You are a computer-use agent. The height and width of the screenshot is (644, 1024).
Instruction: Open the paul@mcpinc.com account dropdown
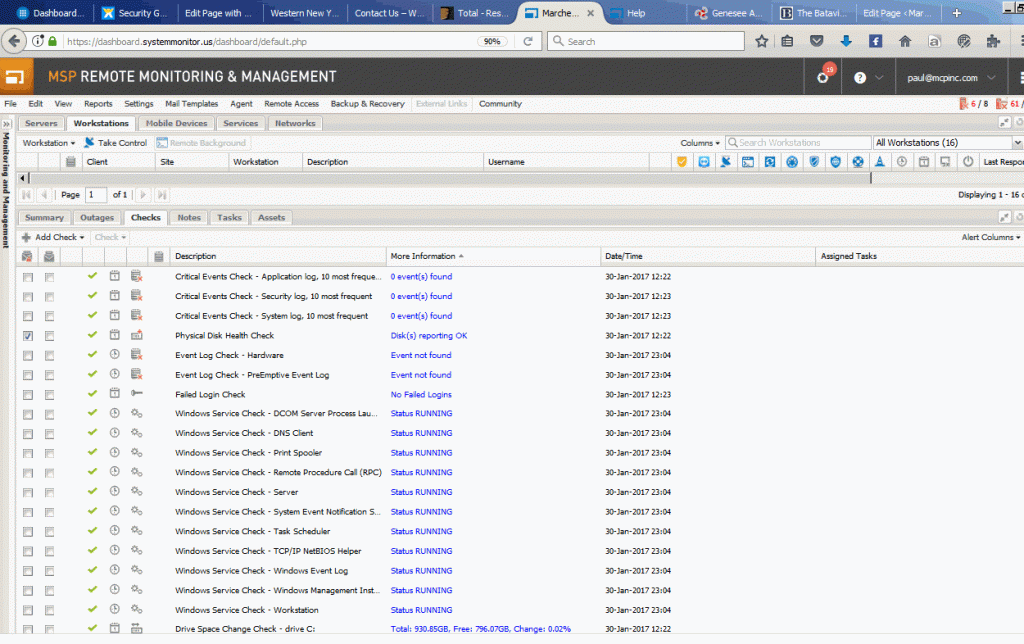click(x=950, y=78)
